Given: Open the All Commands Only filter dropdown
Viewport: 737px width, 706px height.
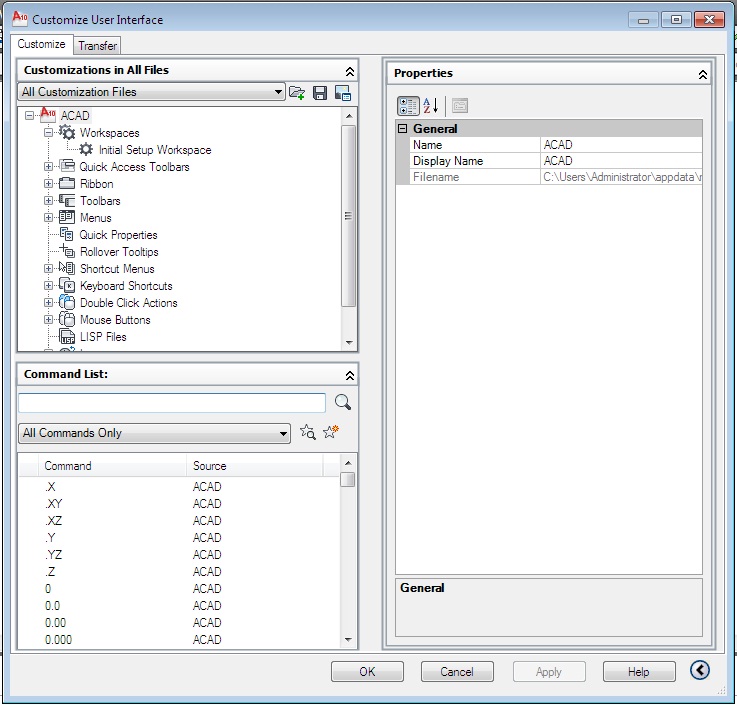Looking at the screenshot, I should click(x=154, y=433).
